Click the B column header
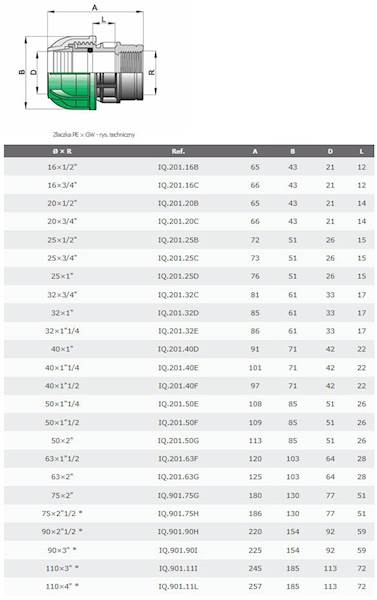The image size is (377, 600). tap(292, 151)
